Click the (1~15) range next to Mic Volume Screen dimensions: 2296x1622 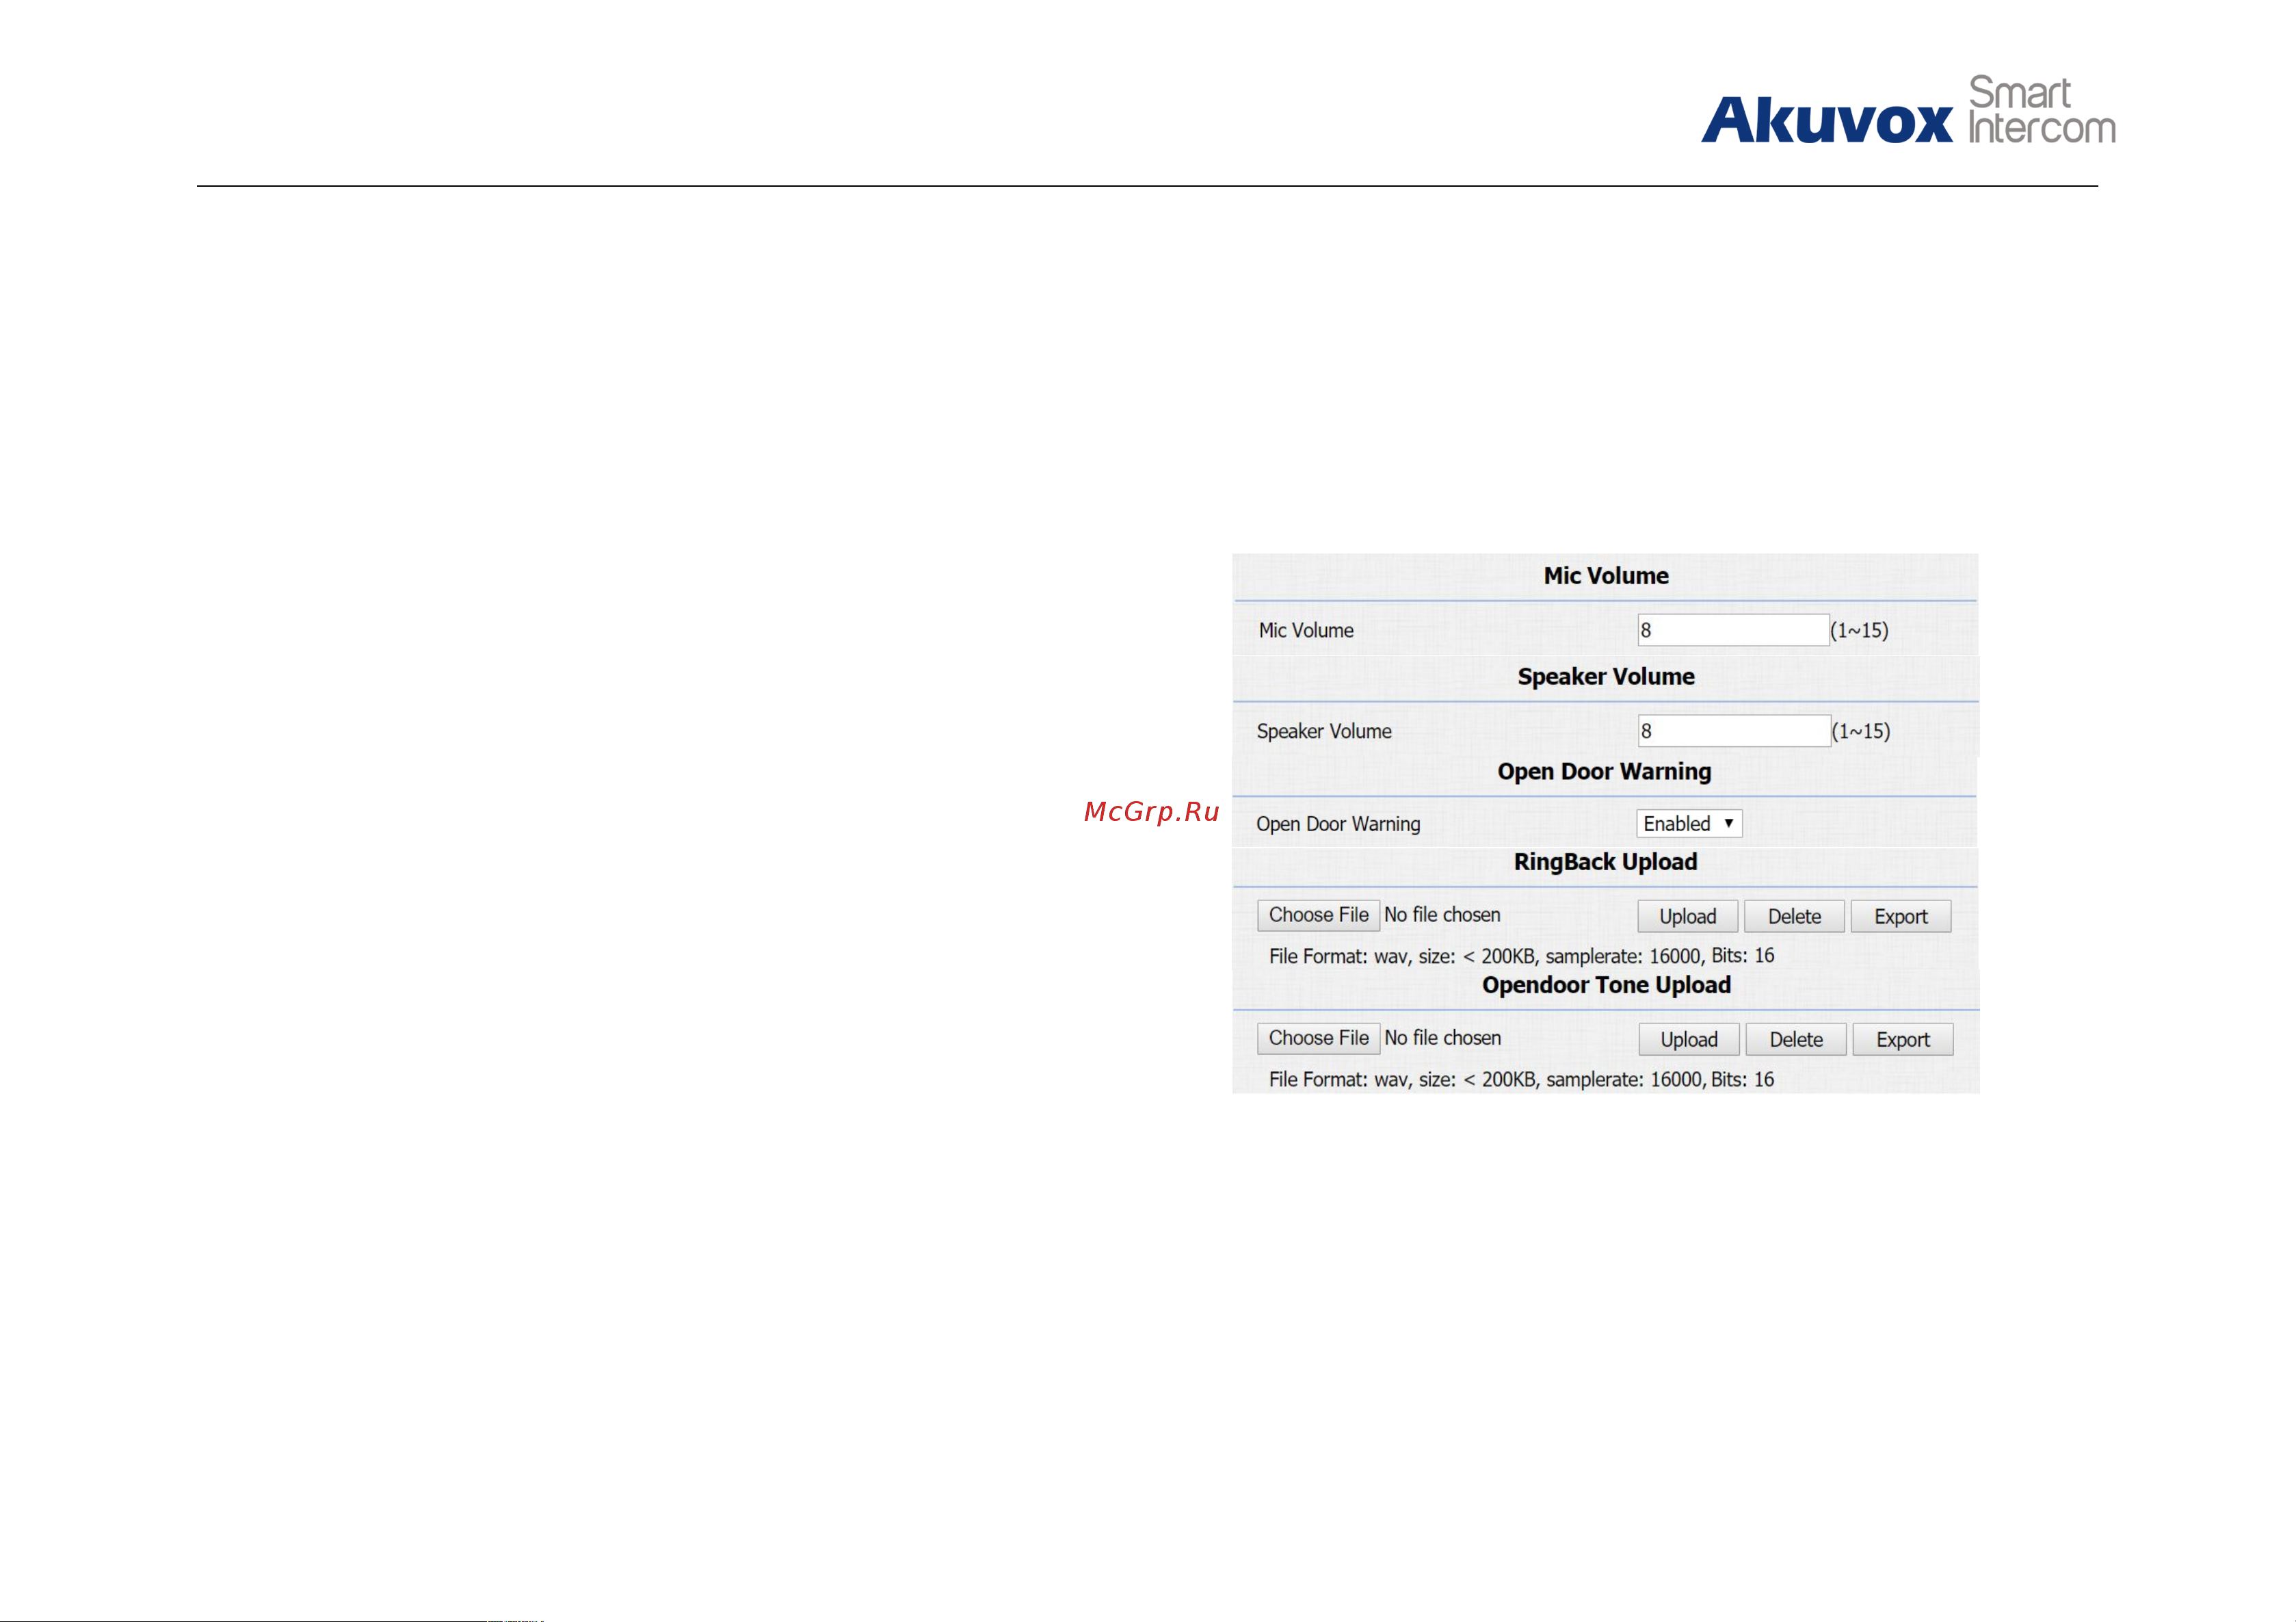[1859, 631]
